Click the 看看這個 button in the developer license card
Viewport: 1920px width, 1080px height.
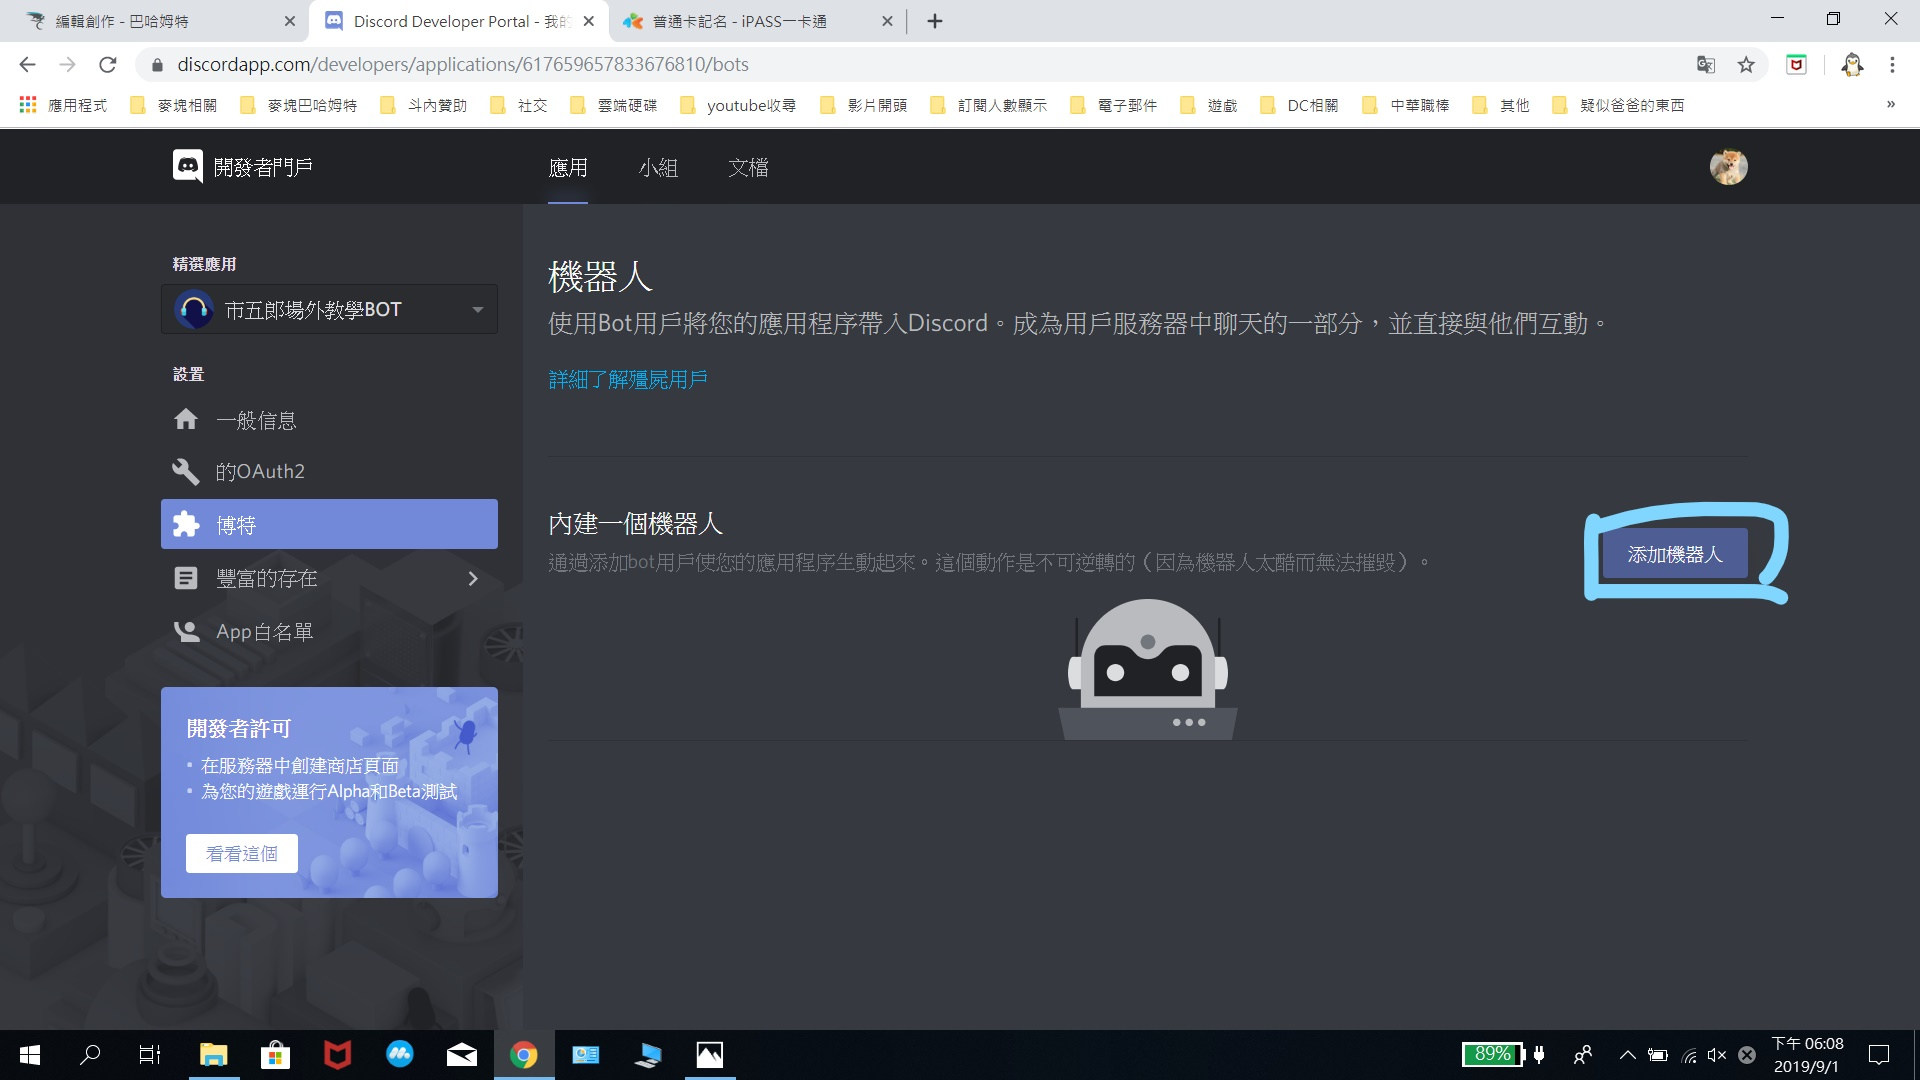click(x=242, y=854)
